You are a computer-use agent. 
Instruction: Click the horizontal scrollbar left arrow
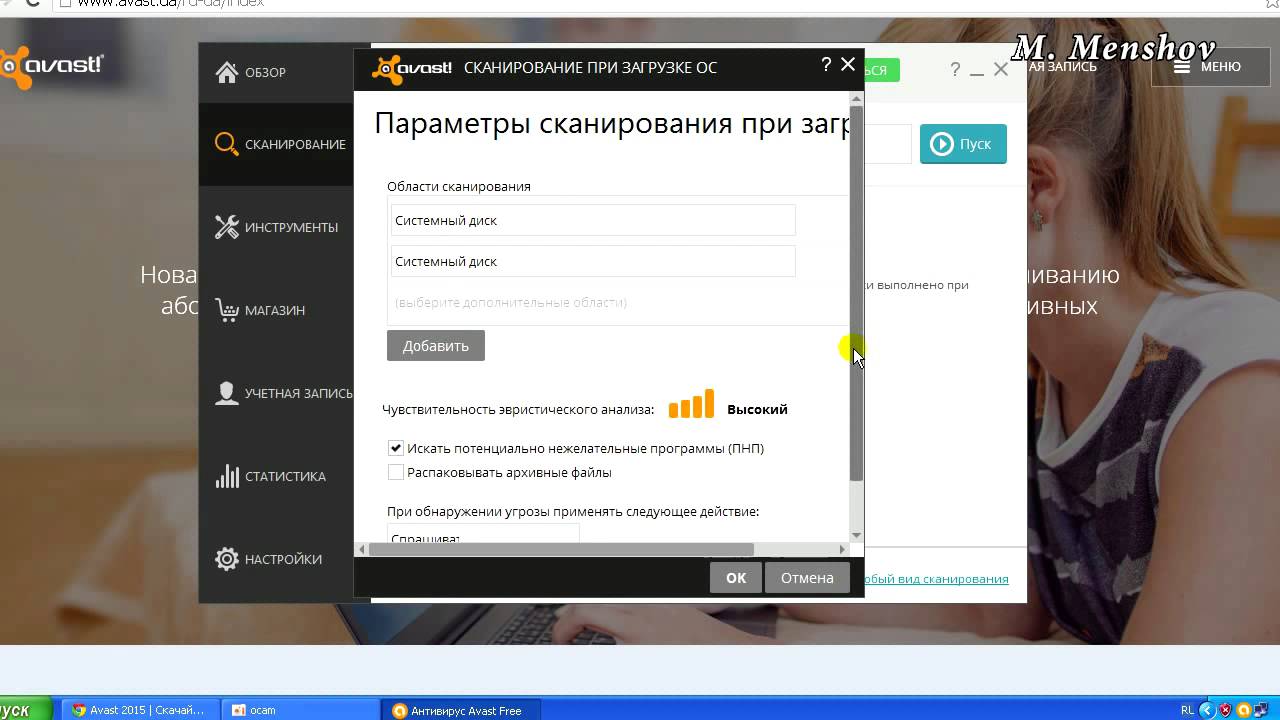[362, 549]
